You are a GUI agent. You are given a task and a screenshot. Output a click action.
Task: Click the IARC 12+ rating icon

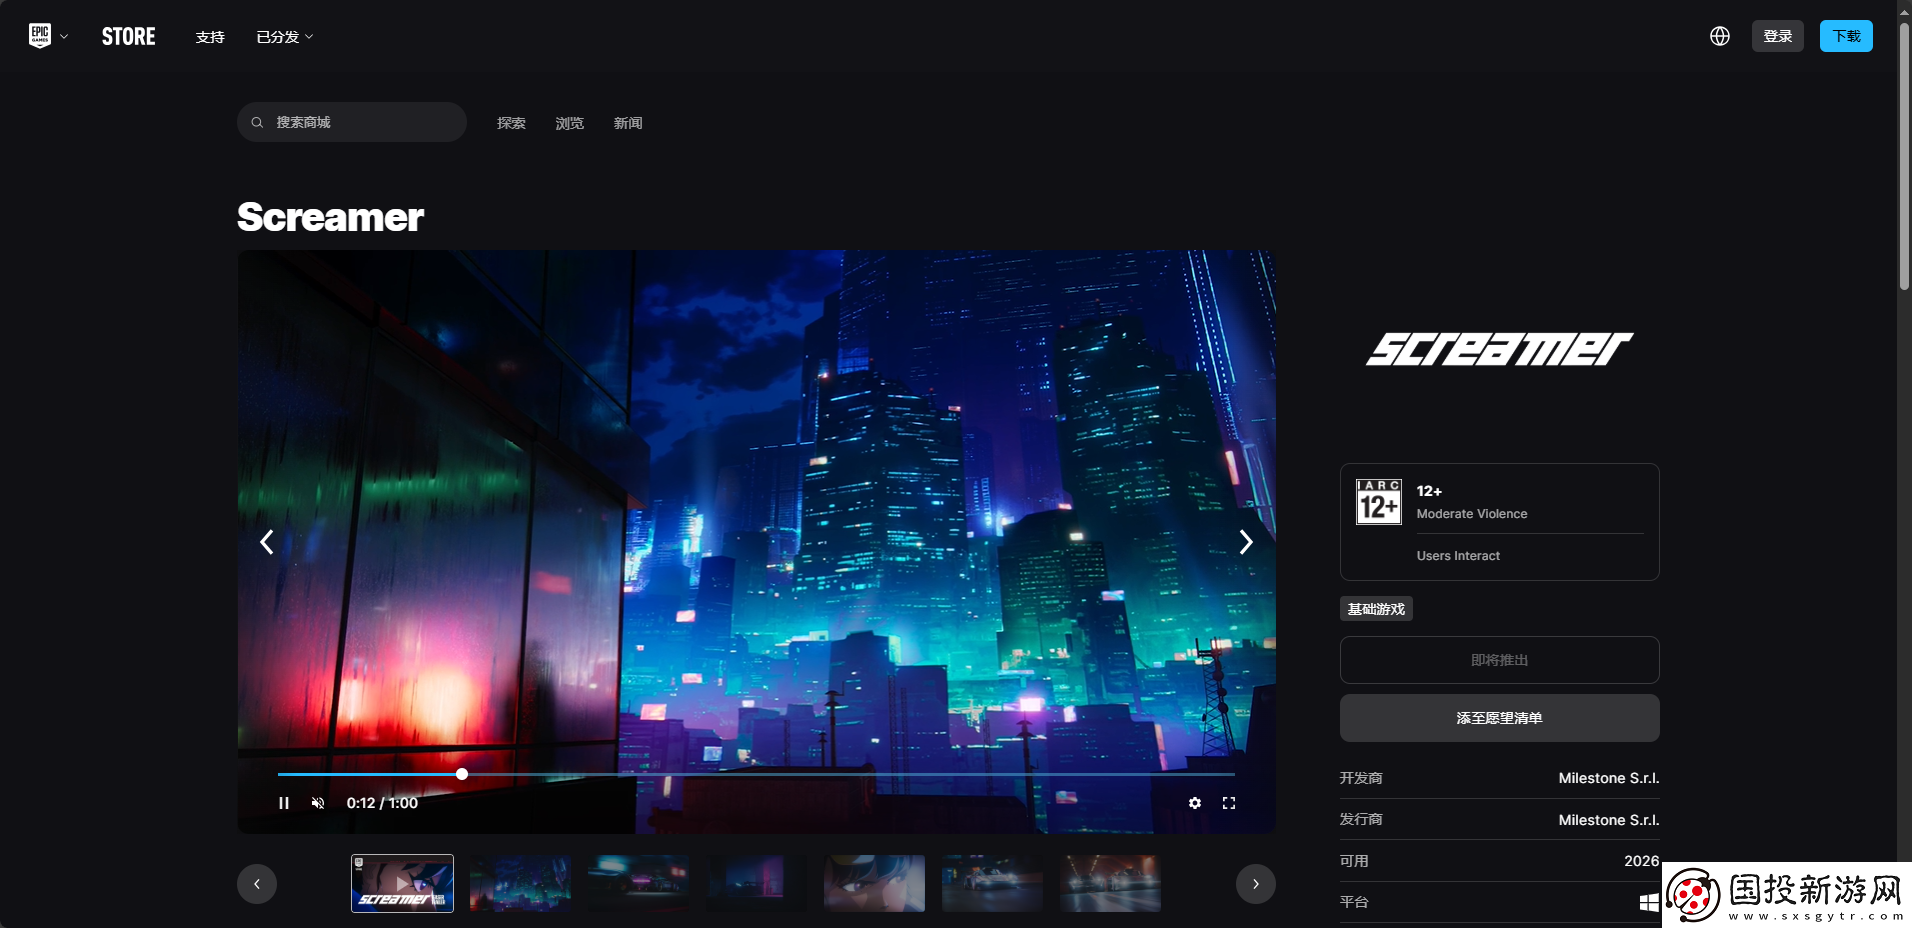click(1379, 502)
